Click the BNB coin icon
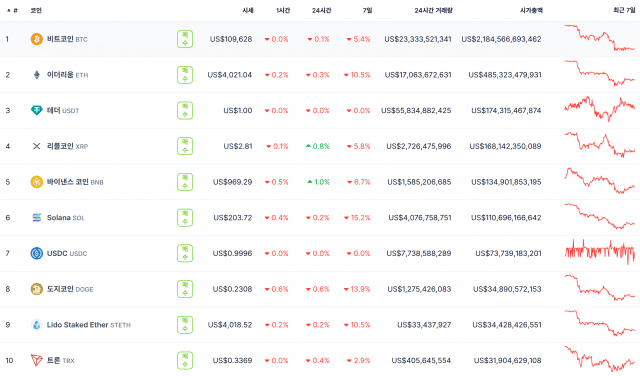640x376 pixels. (36, 182)
